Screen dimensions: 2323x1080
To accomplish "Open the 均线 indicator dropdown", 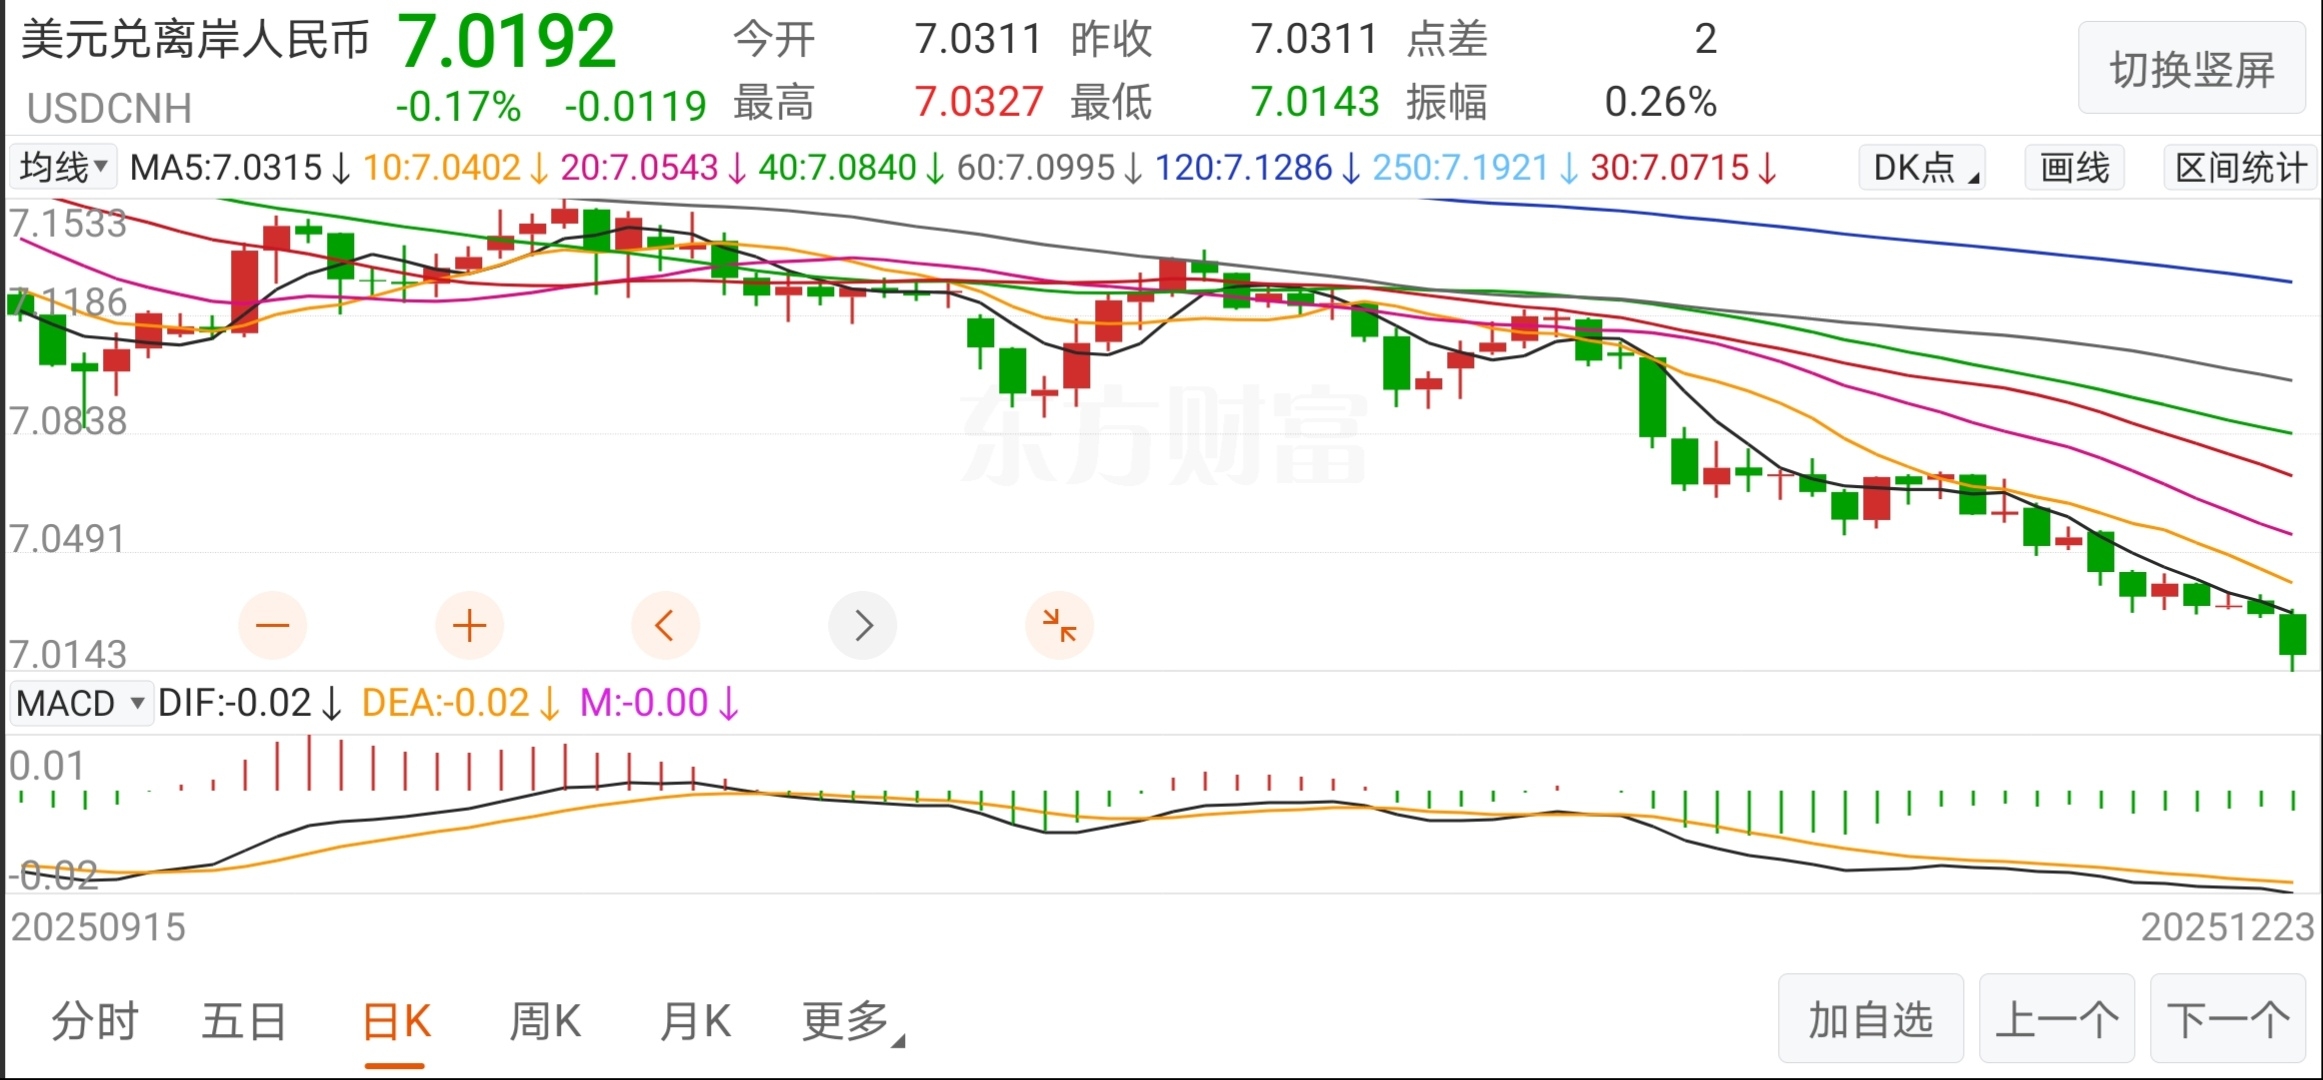I will pos(63,167).
